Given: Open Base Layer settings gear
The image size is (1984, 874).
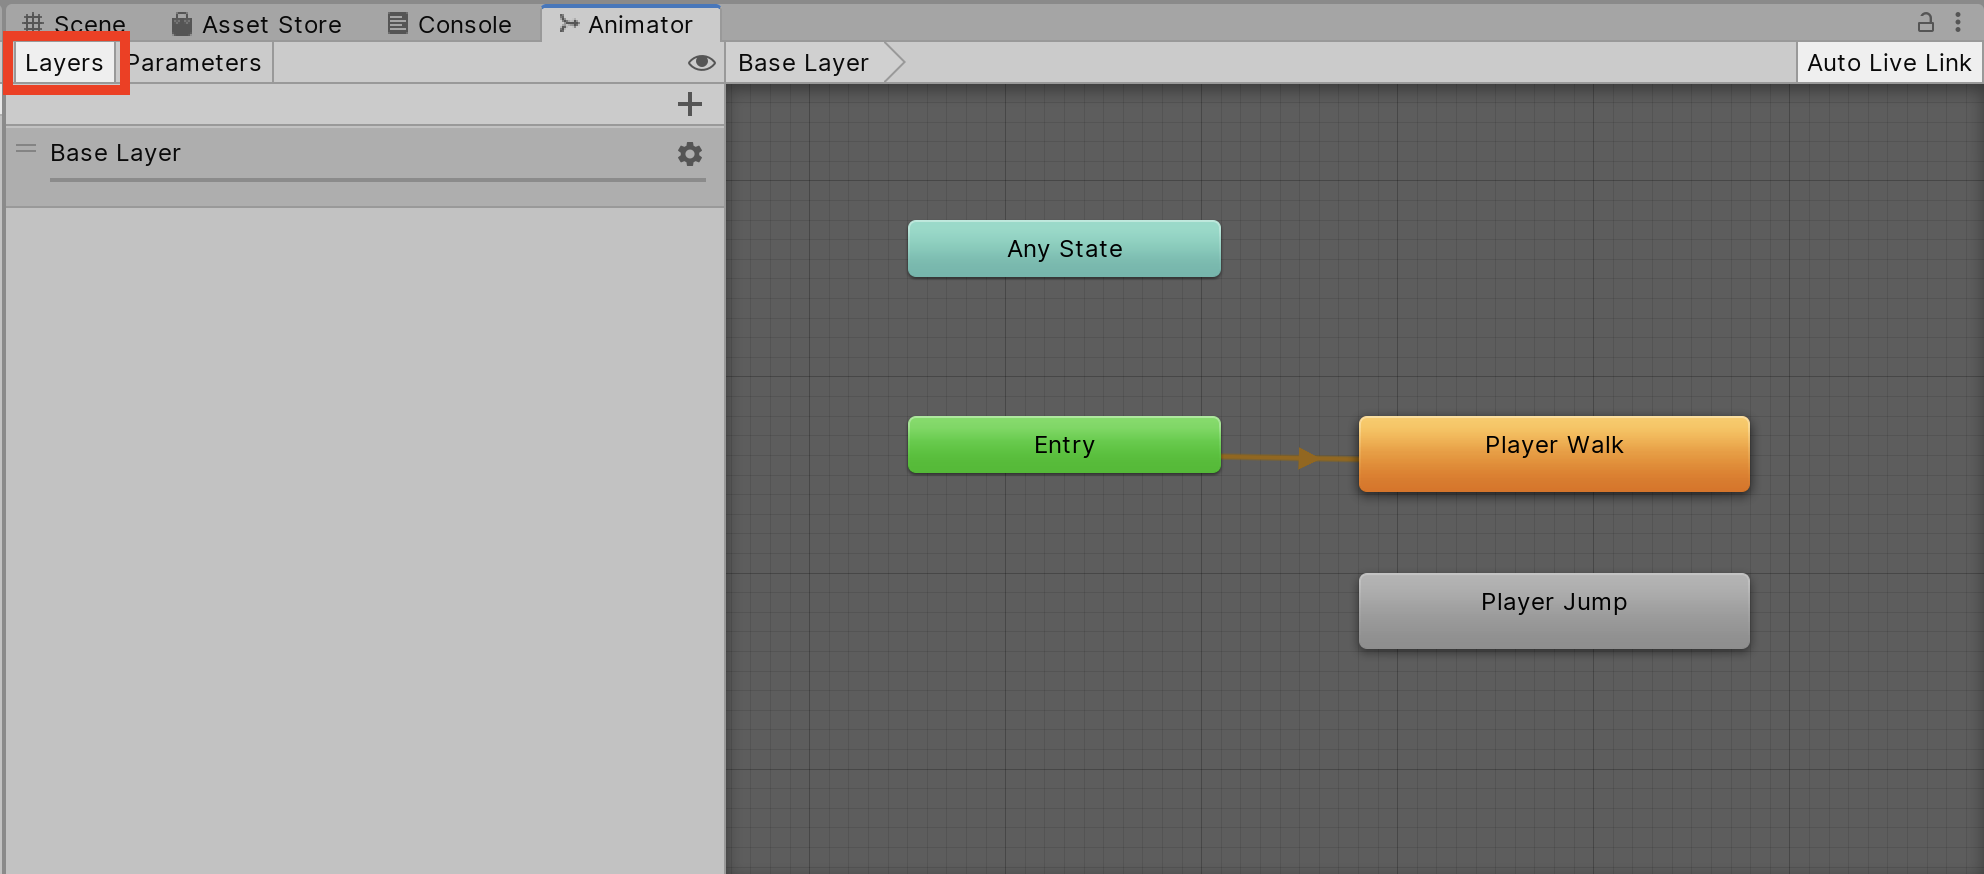Looking at the screenshot, I should (x=689, y=154).
